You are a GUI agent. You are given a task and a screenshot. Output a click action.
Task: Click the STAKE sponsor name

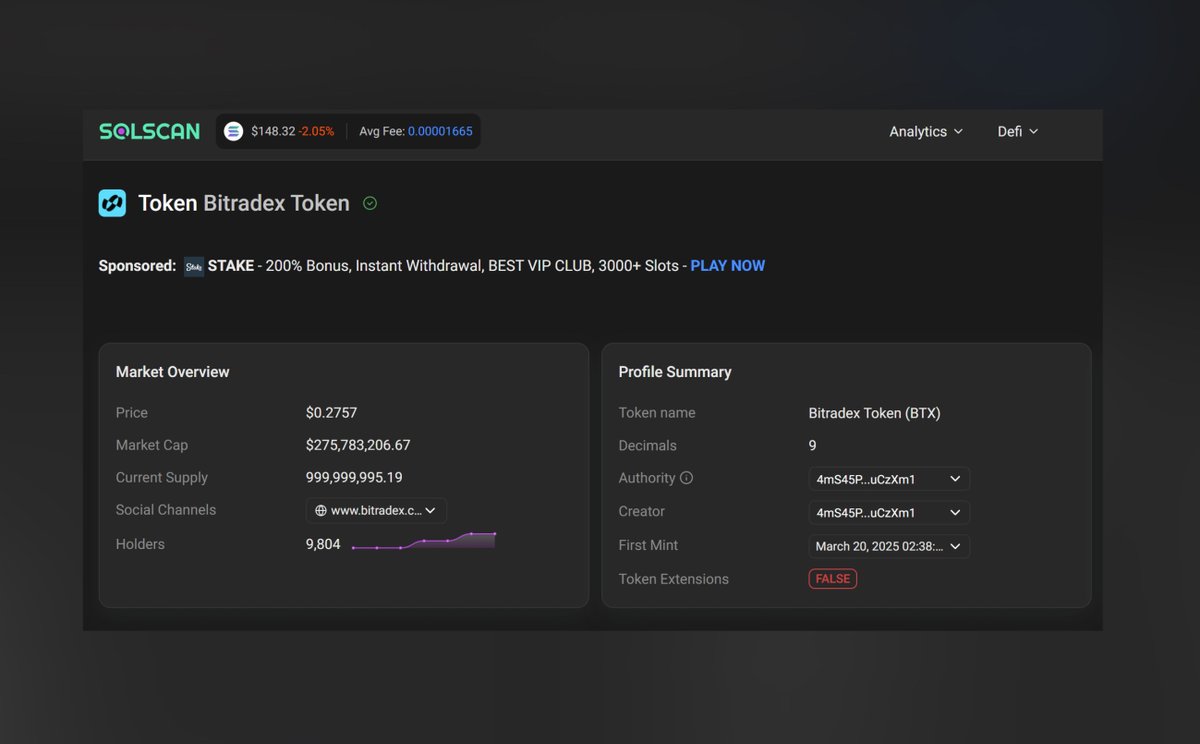point(231,266)
